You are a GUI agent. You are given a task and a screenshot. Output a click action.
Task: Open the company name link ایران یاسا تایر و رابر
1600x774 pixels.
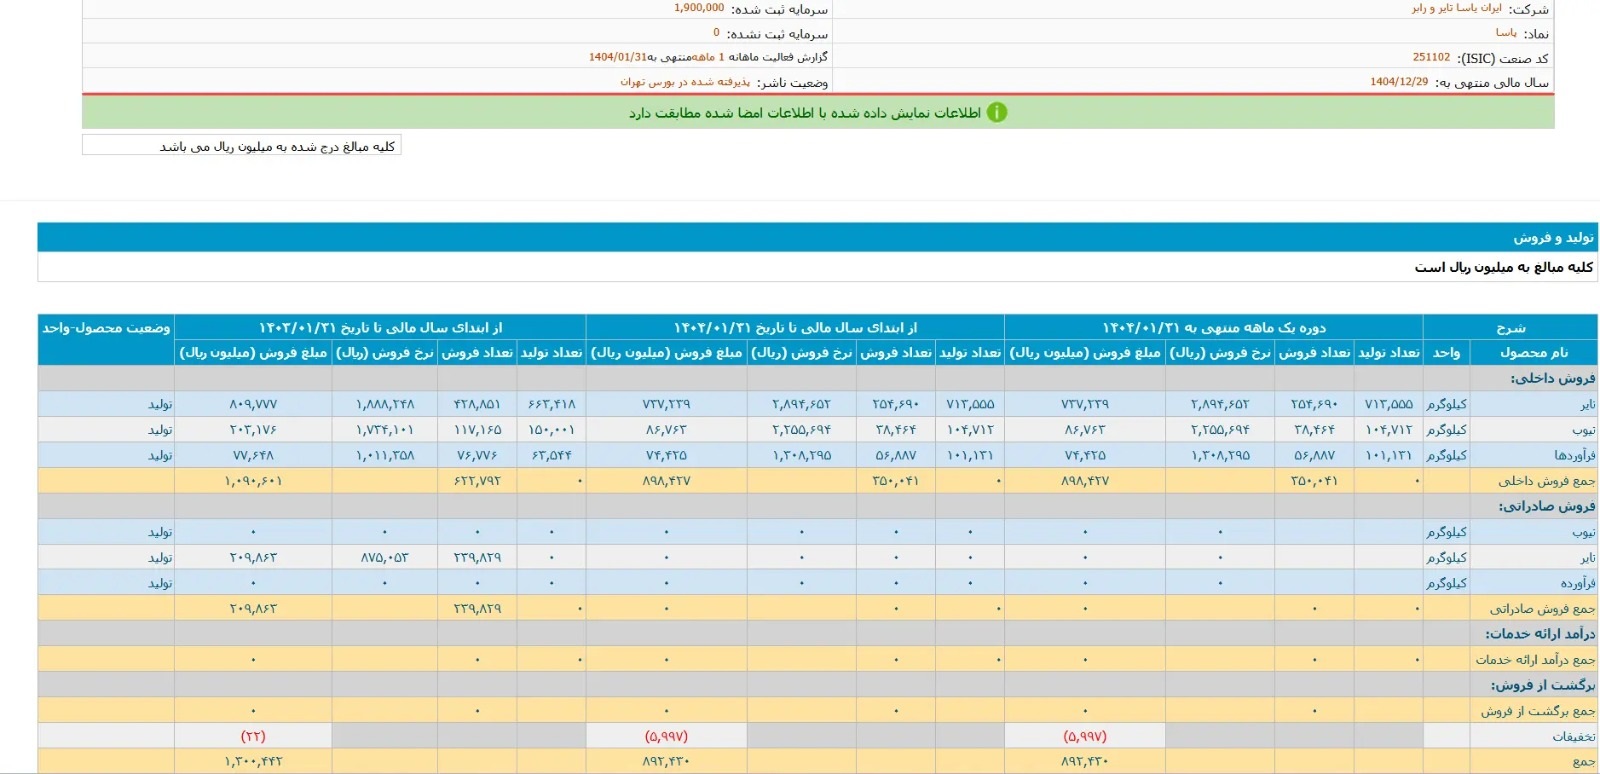pos(1456,8)
